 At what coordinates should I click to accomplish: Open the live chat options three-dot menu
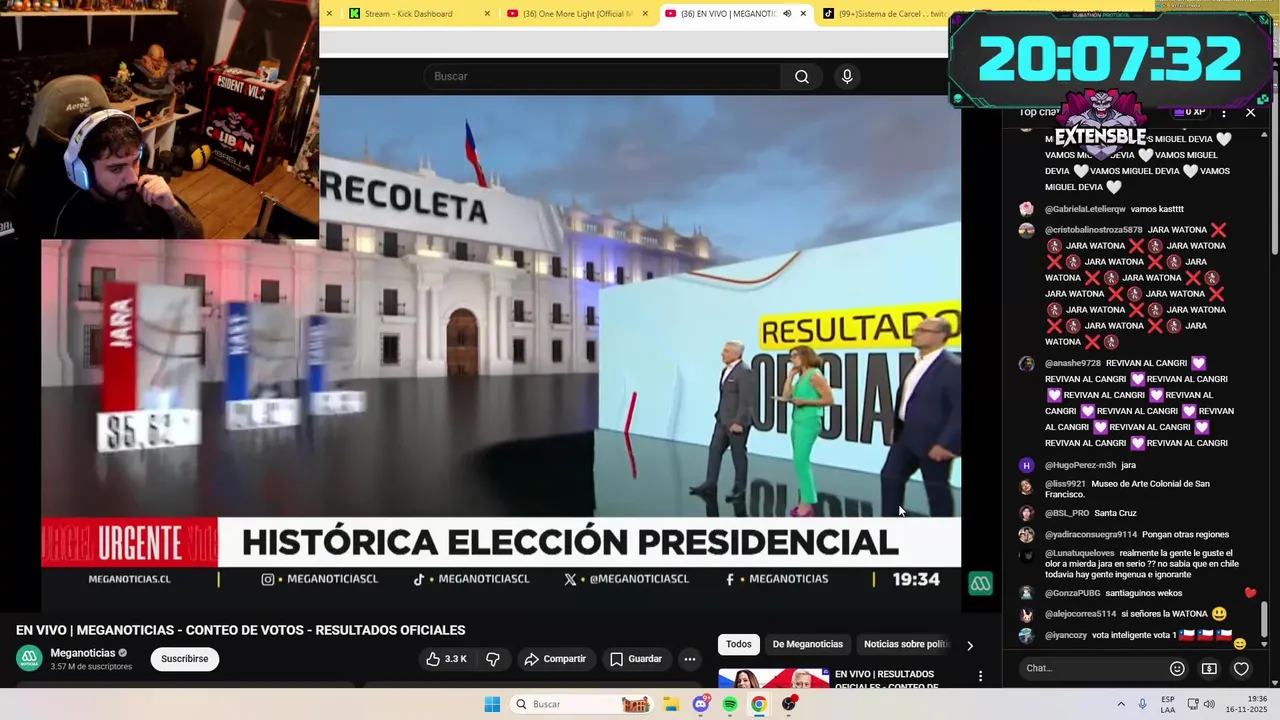point(1223,113)
